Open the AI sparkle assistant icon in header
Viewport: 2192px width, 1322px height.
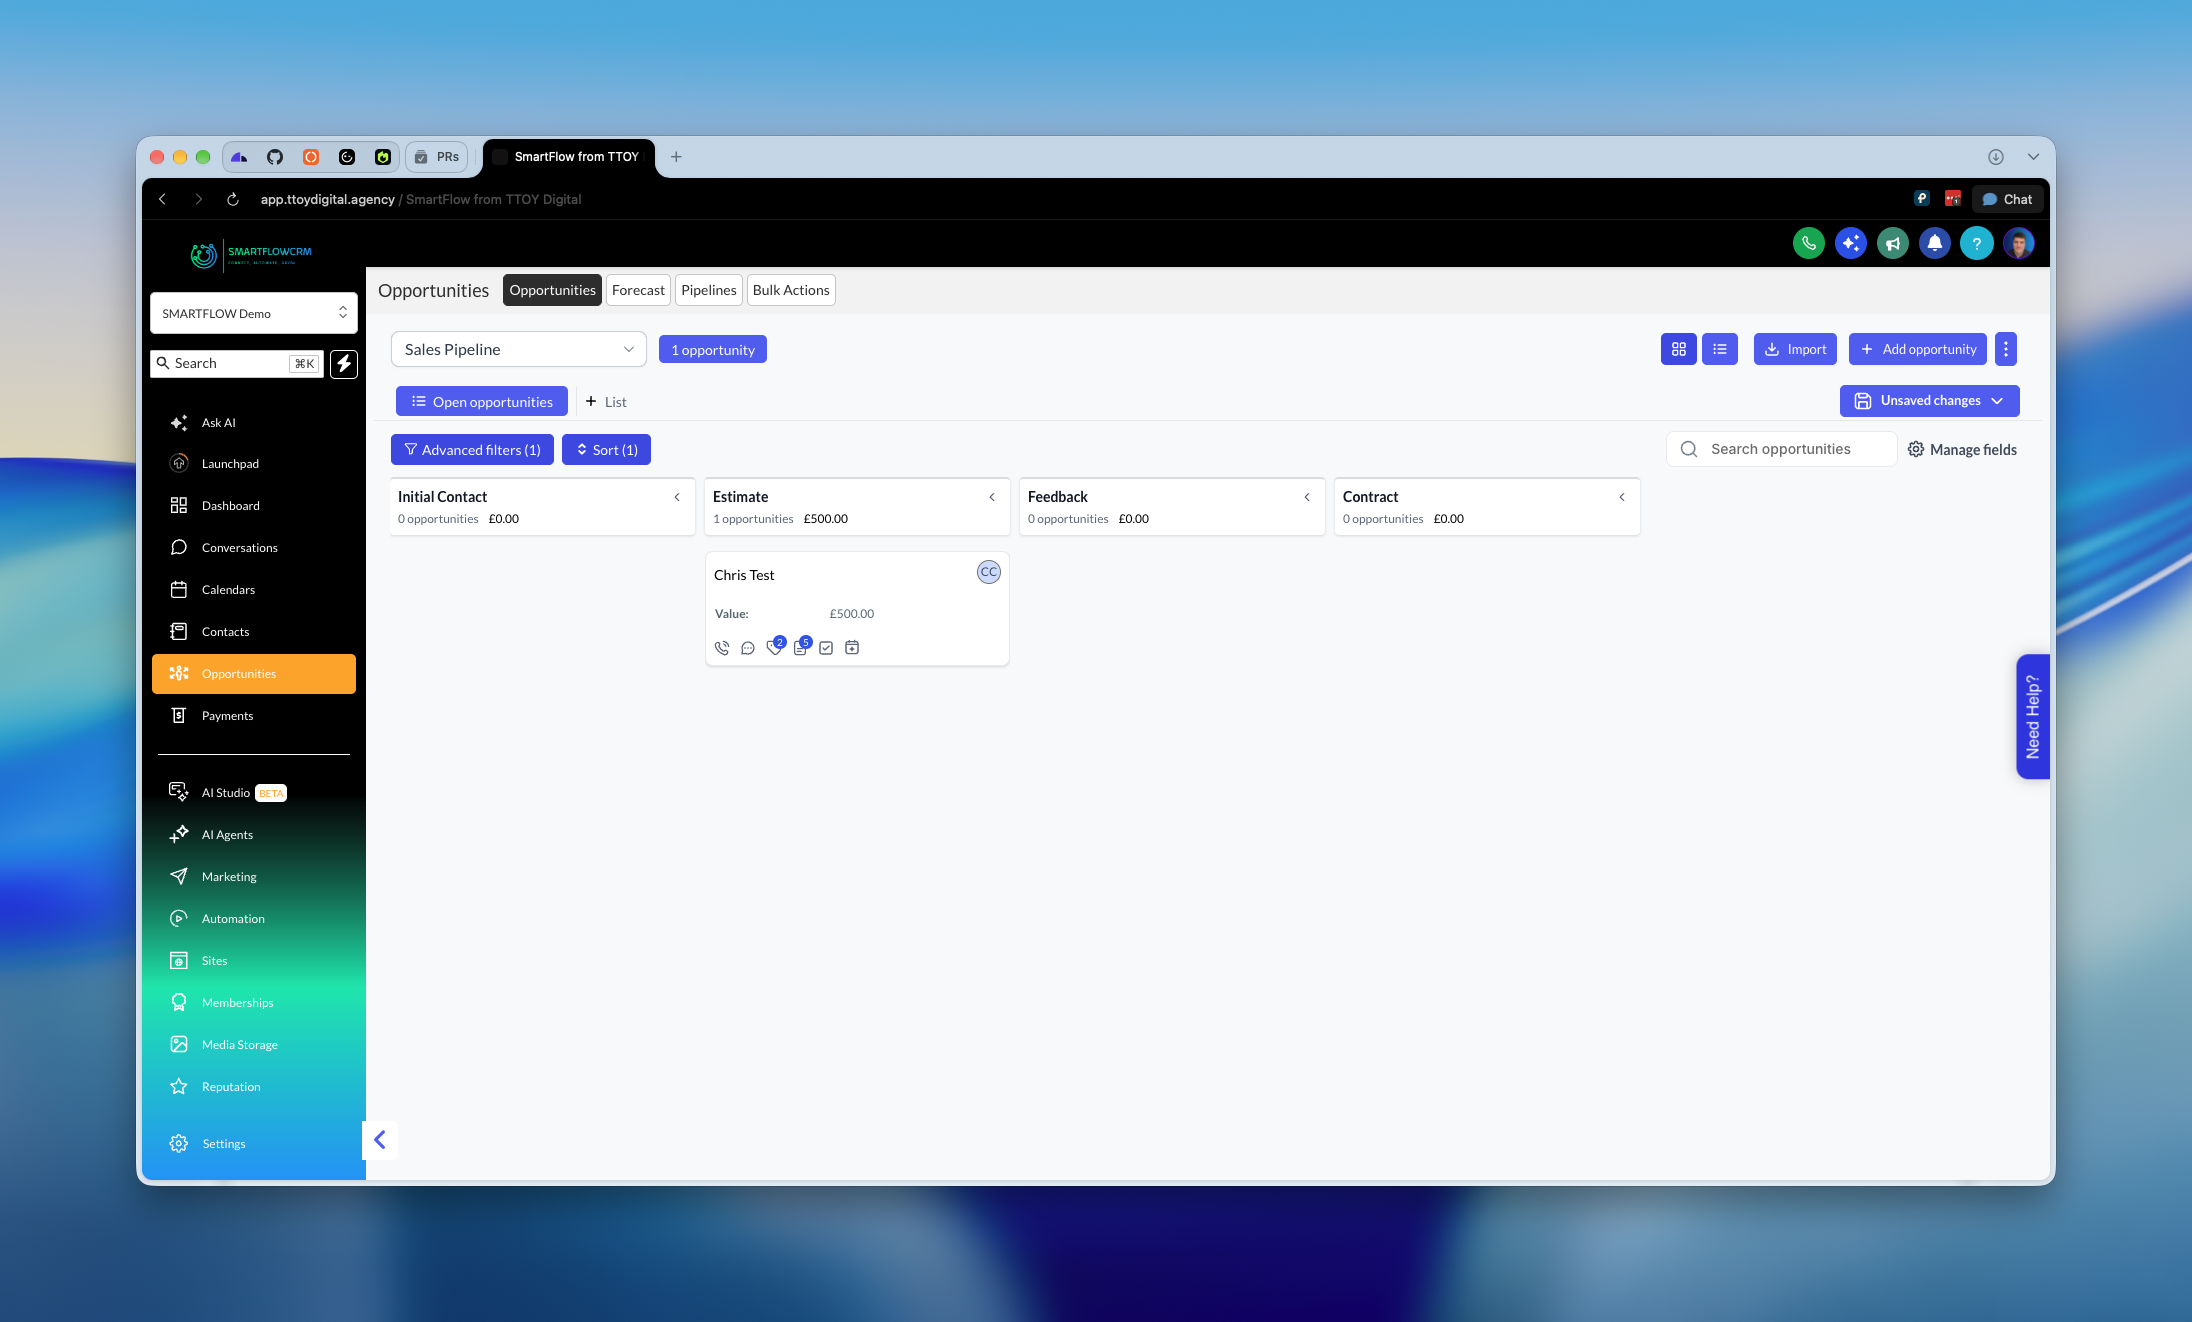tap(1850, 243)
